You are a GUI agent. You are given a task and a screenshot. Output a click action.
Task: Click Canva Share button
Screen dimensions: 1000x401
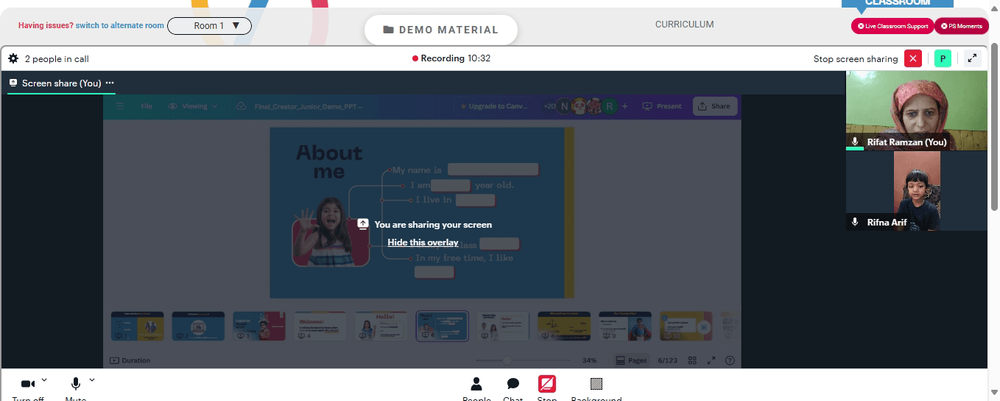715,106
